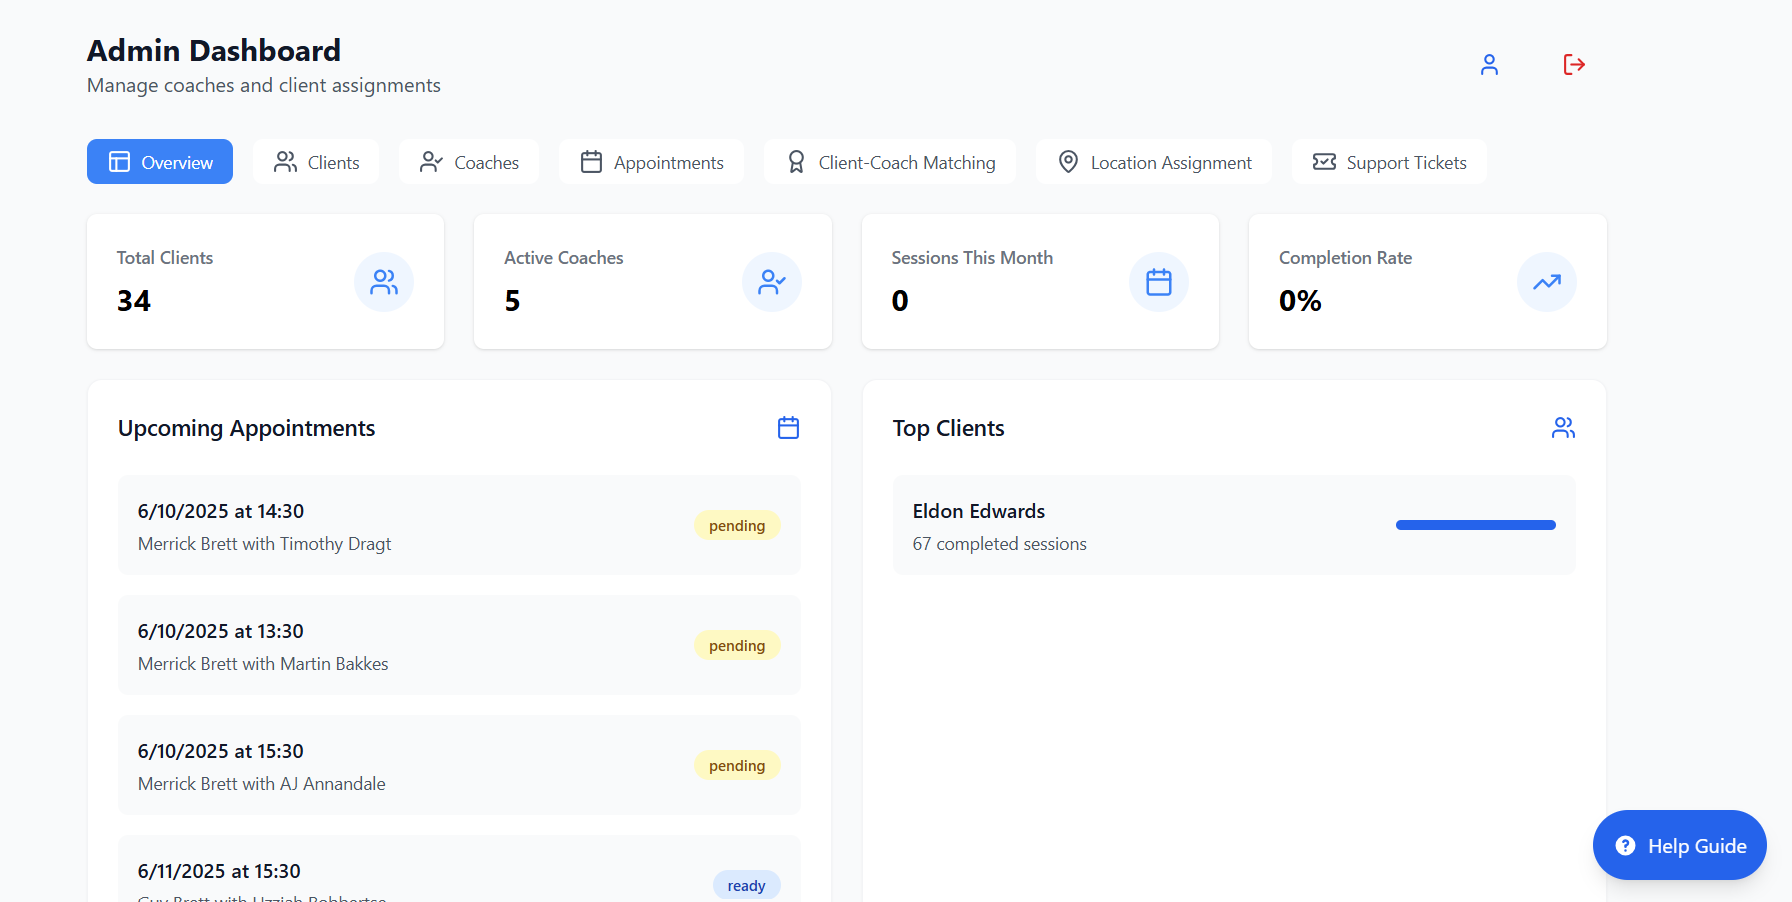Open the Appointments tab
1792x902 pixels.
point(651,162)
